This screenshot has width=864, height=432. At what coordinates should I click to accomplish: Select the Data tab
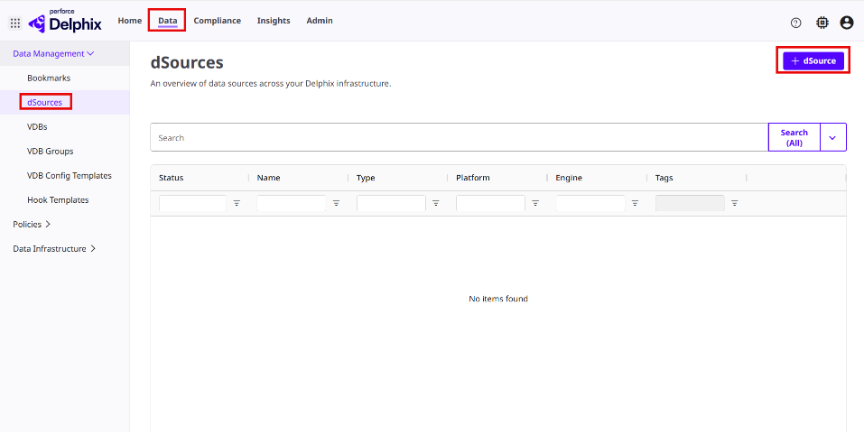(168, 21)
